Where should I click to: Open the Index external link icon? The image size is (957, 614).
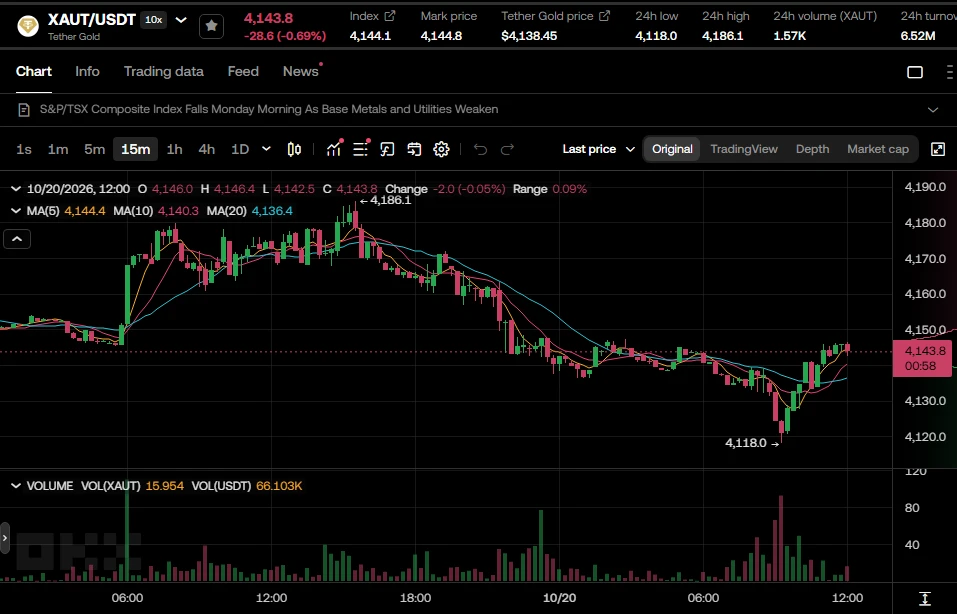click(x=389, y=16)
